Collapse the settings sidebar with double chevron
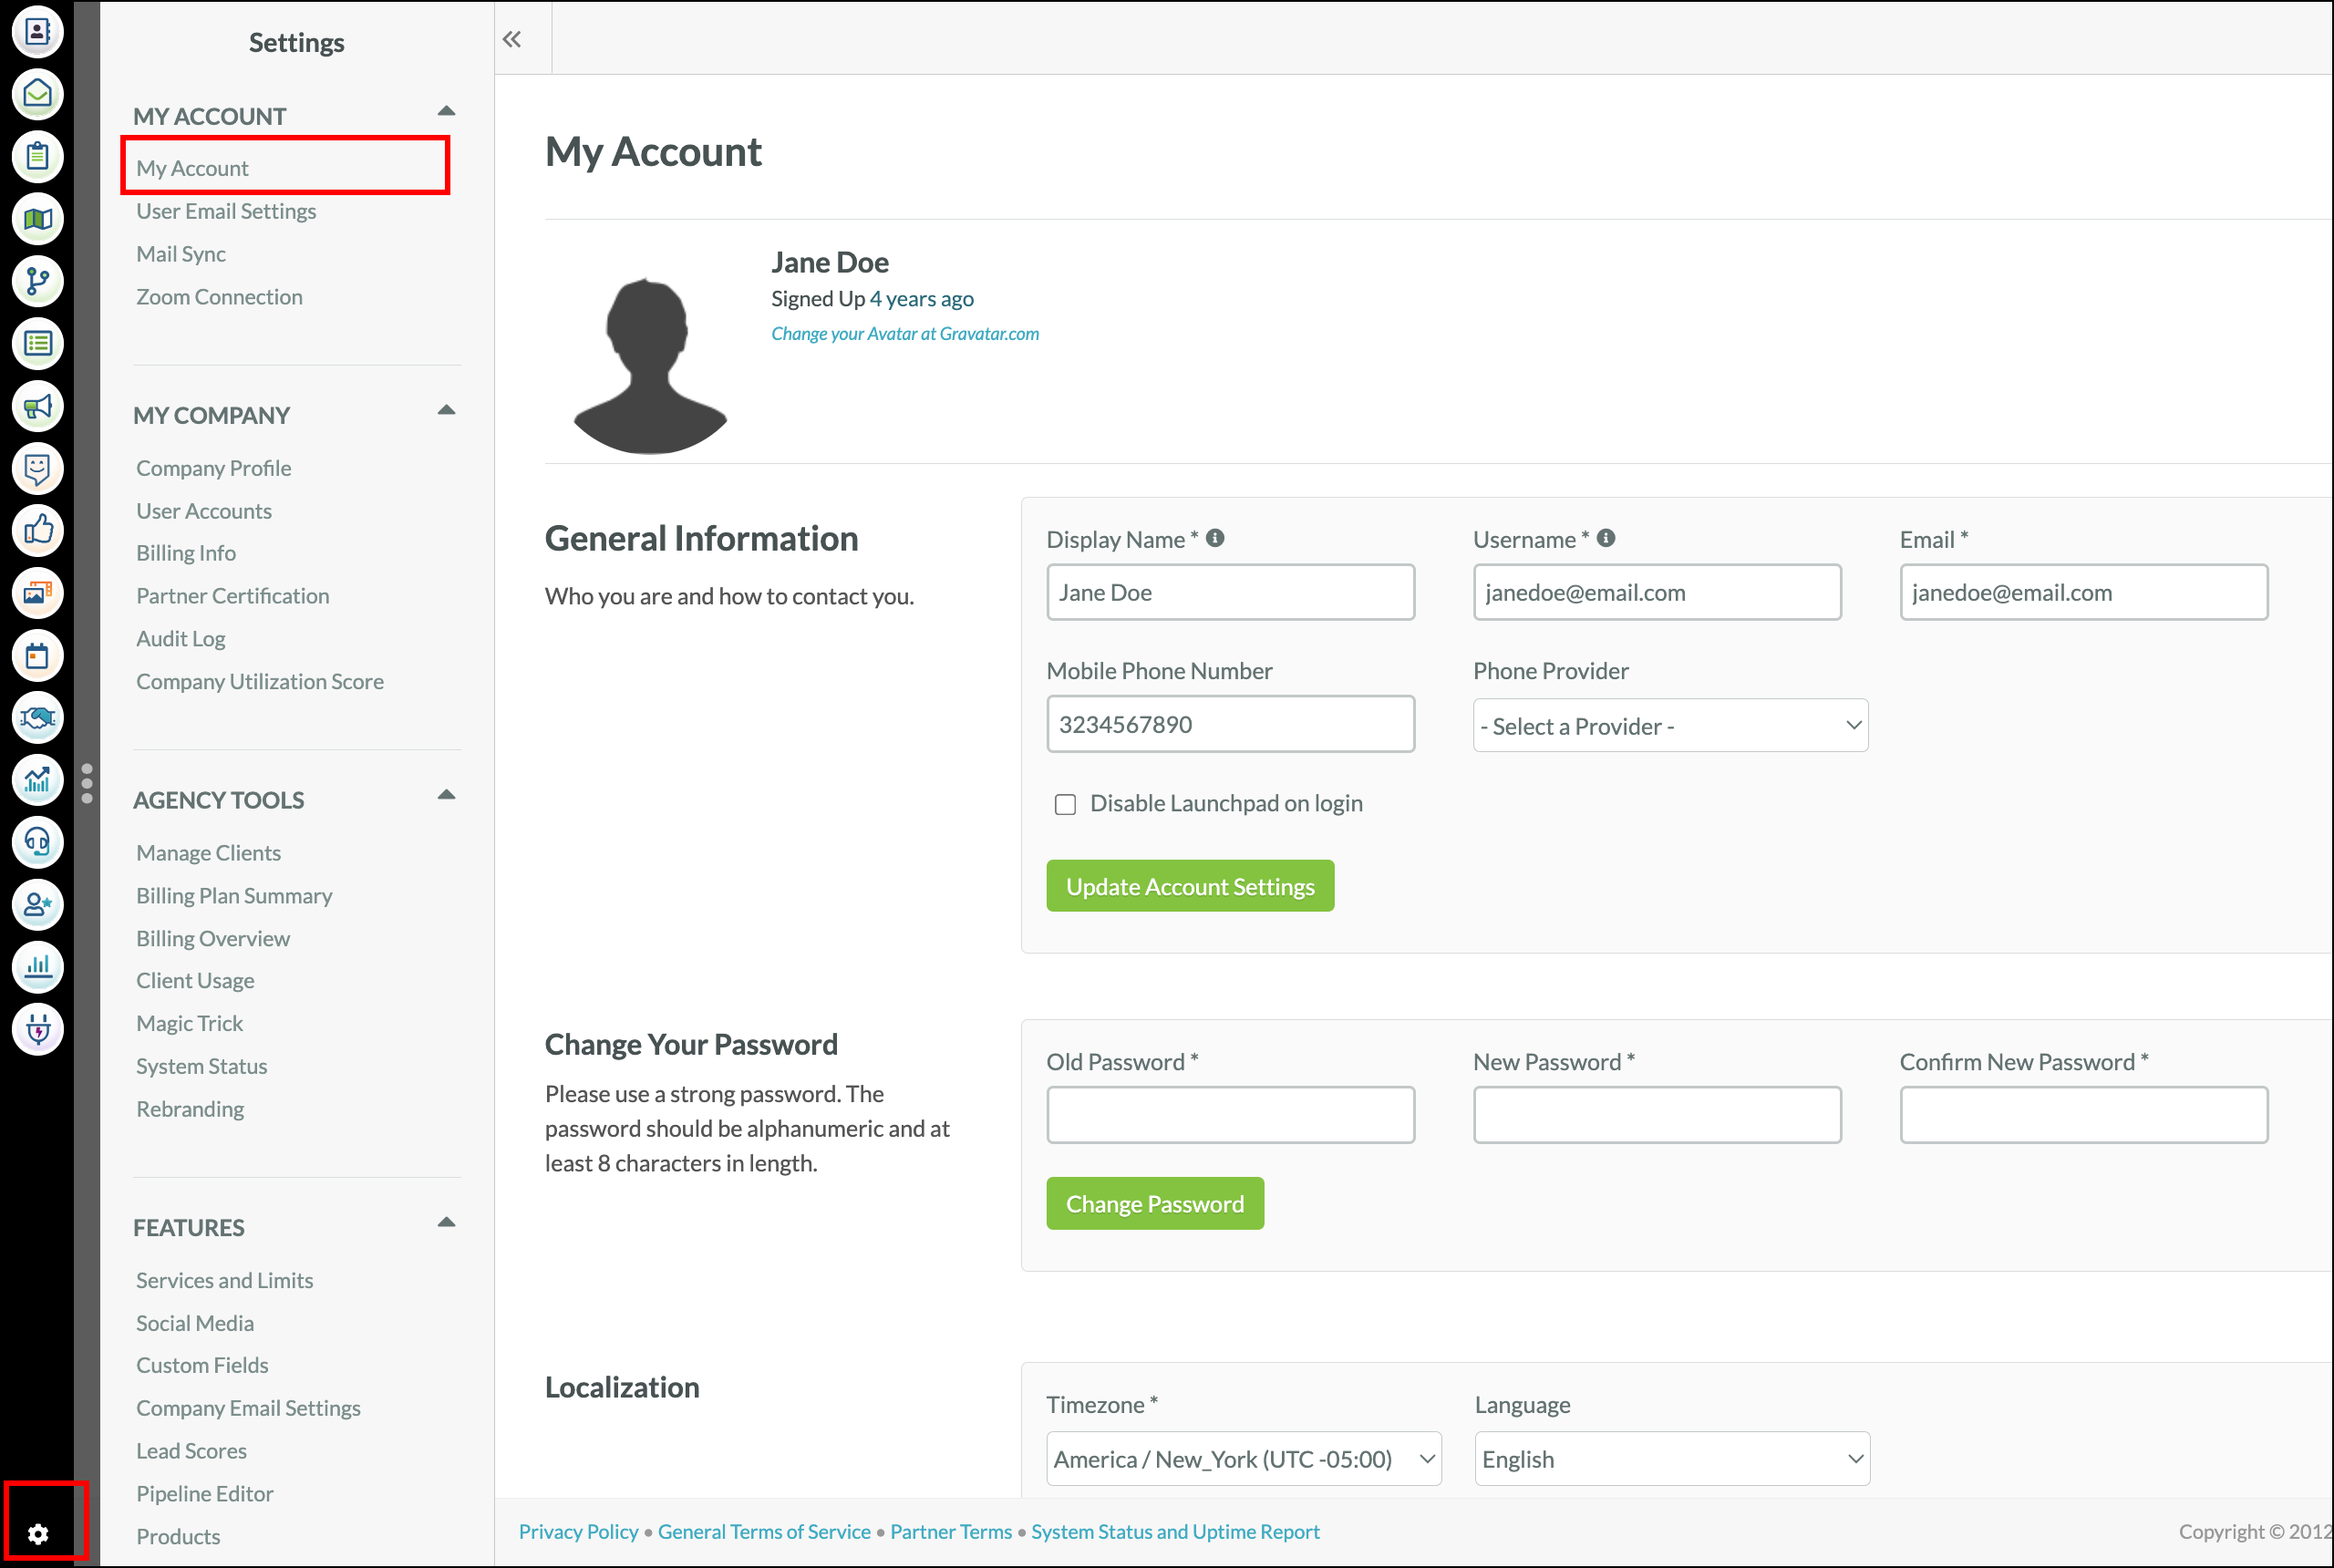The image size is (2334, 1568). (x=512, y=39)
